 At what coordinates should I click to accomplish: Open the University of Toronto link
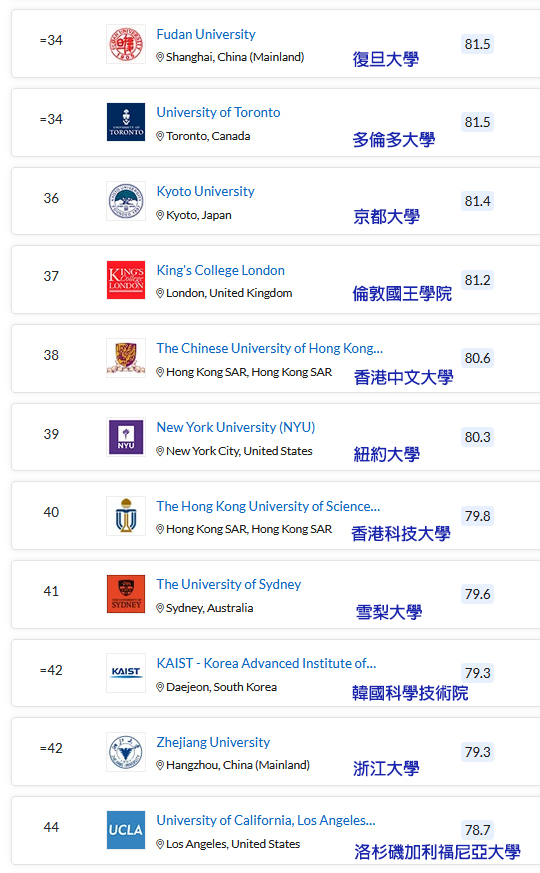point(218,112)
